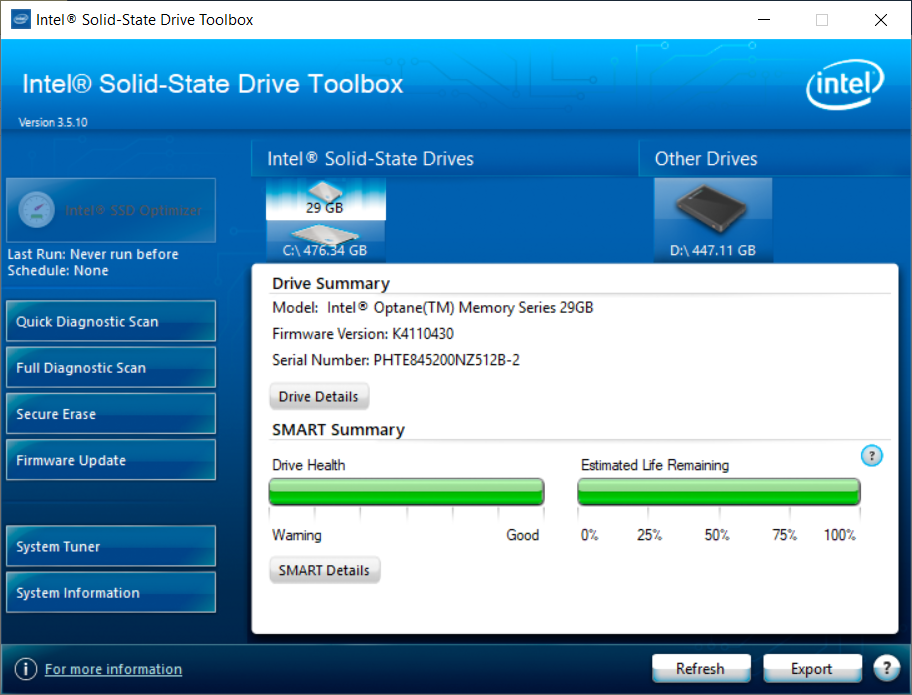Click the Good label under Drive Health
Viewport: 912px width, 695px height.
(x=523, y=535)
